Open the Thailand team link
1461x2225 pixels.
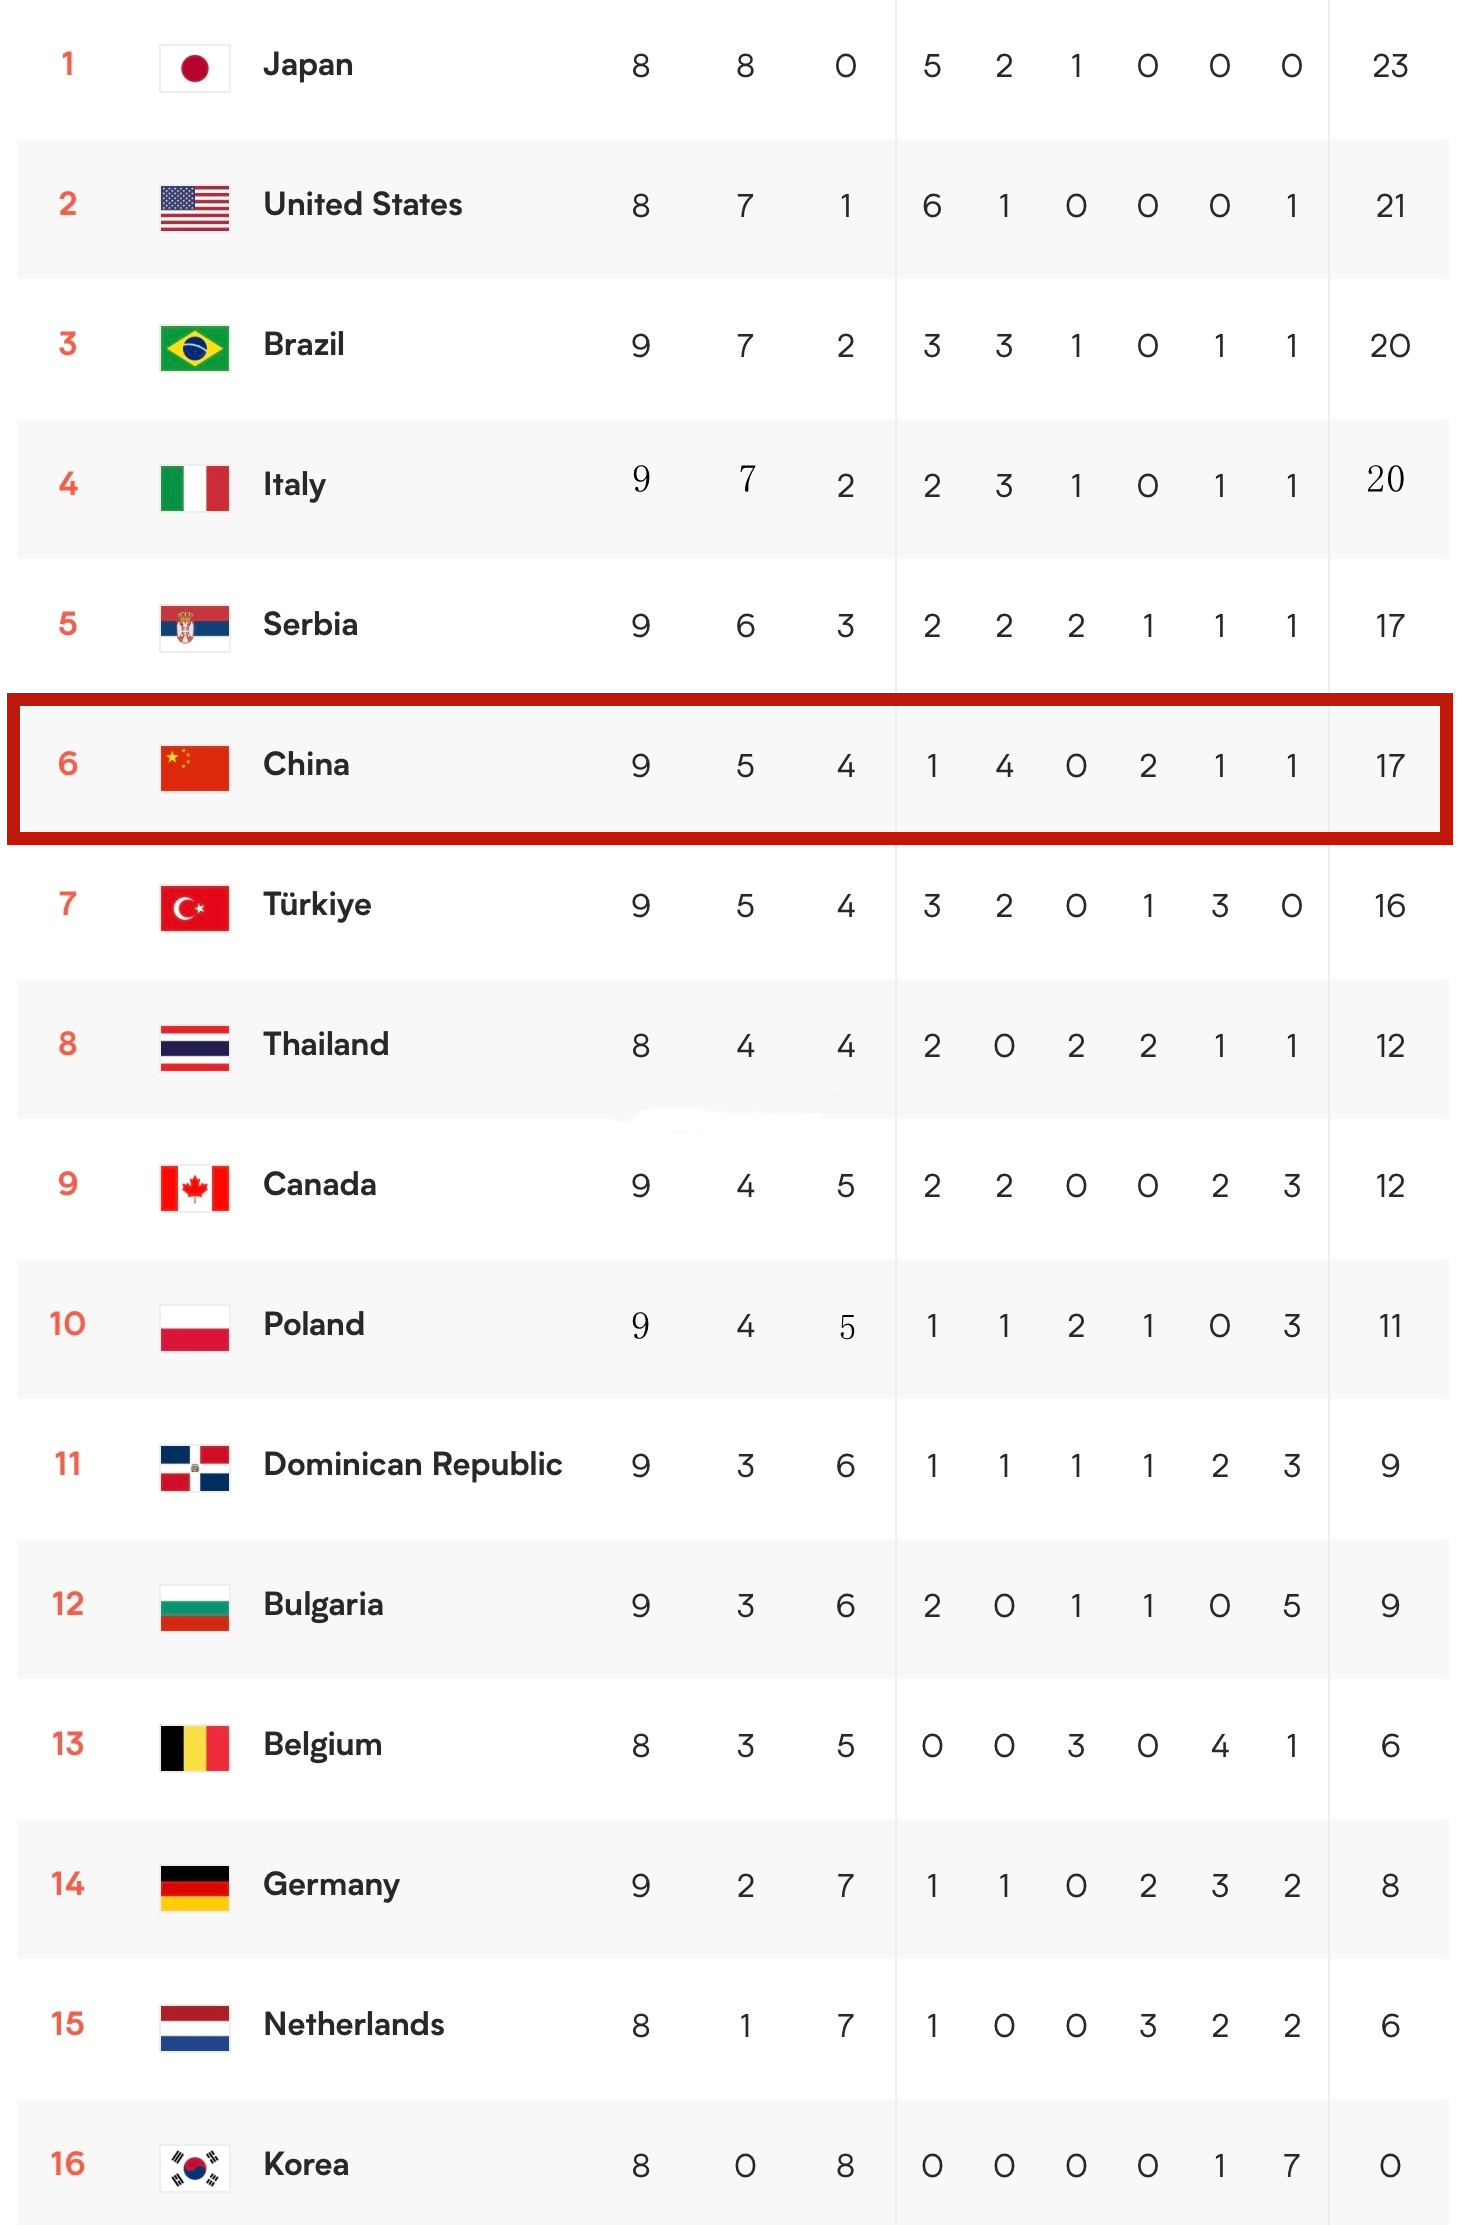pos(326,1044)
